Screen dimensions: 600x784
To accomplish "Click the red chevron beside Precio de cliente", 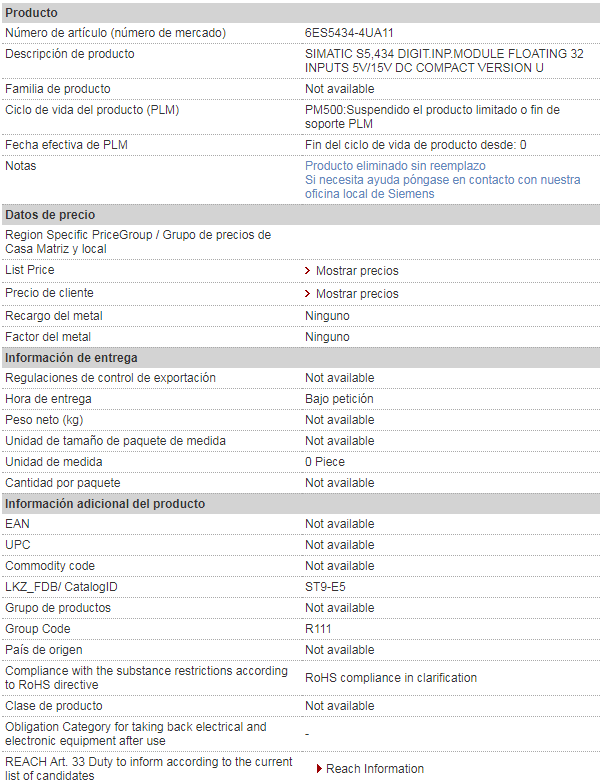I will tap(308, 294).
